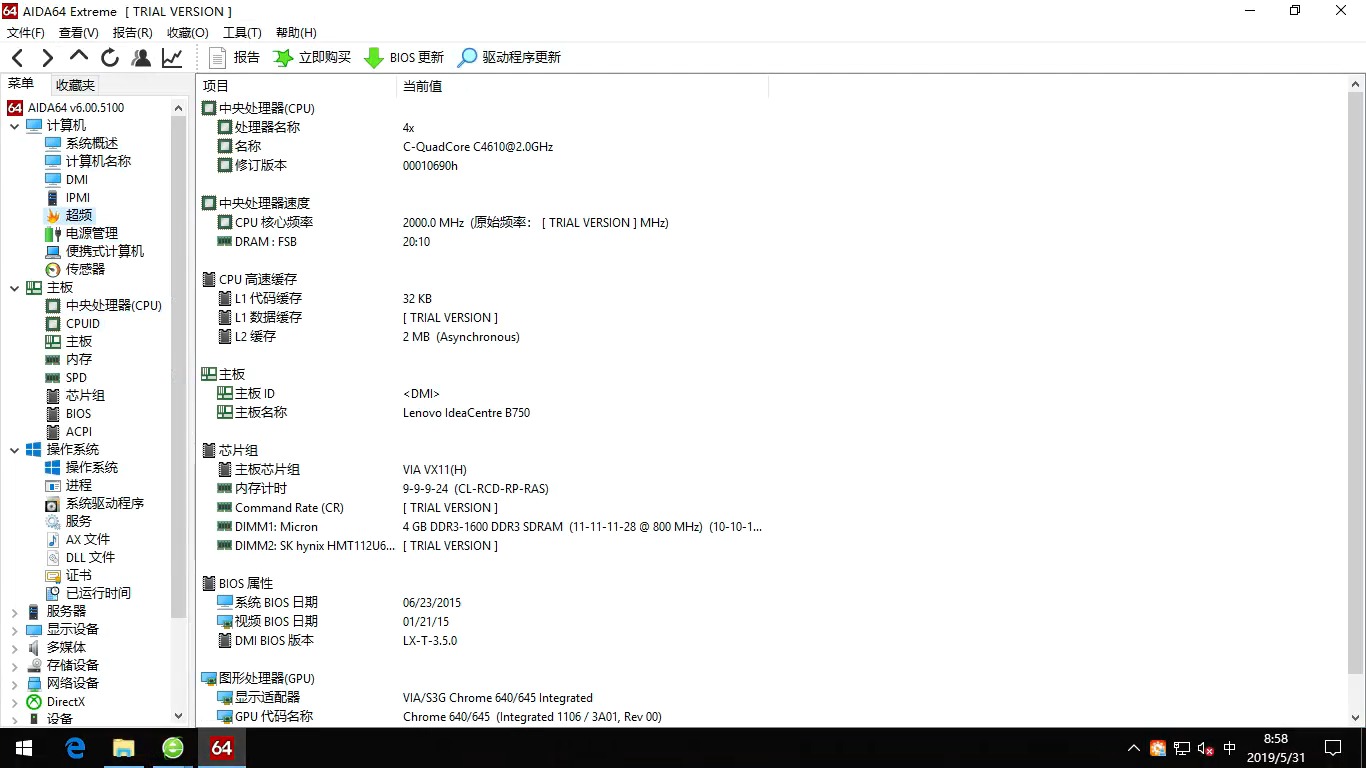Open the ACPI tree item
The width and height of the screenshot is (1366, 768).
tap(69, 432)
